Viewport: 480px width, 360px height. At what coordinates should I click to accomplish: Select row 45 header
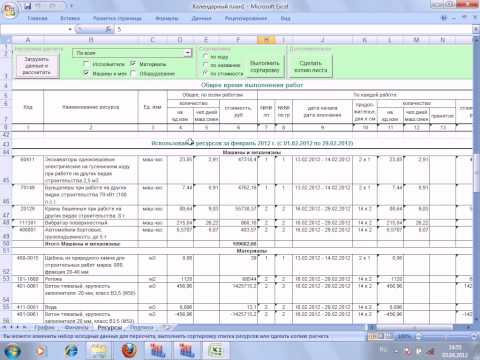[6, 170]
